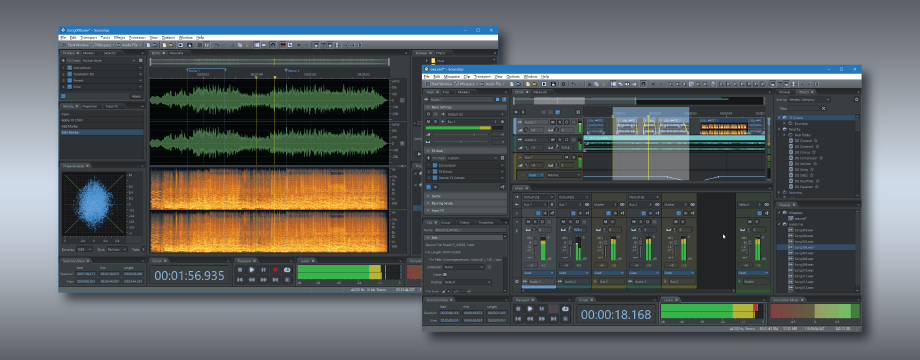Collapse the Basic Settings section

click(465, 107)
